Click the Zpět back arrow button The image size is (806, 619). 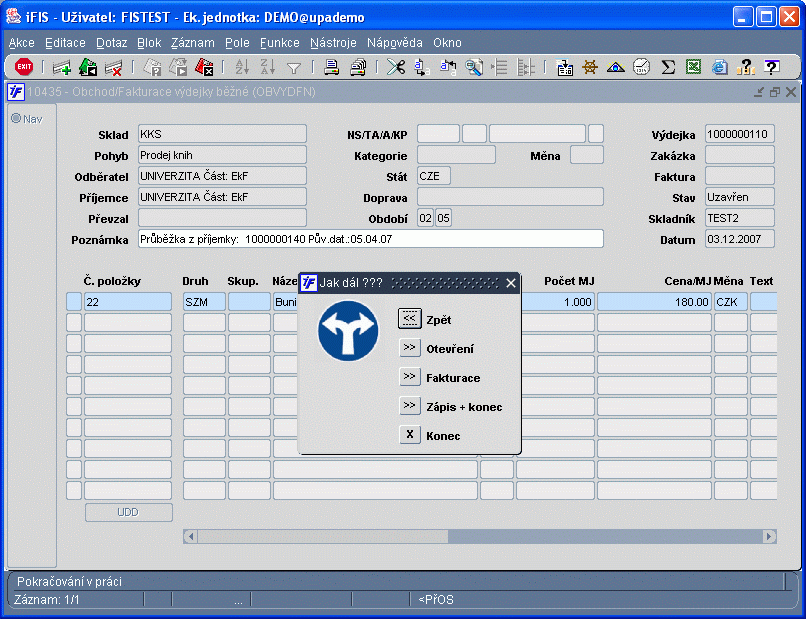(409, 319)
